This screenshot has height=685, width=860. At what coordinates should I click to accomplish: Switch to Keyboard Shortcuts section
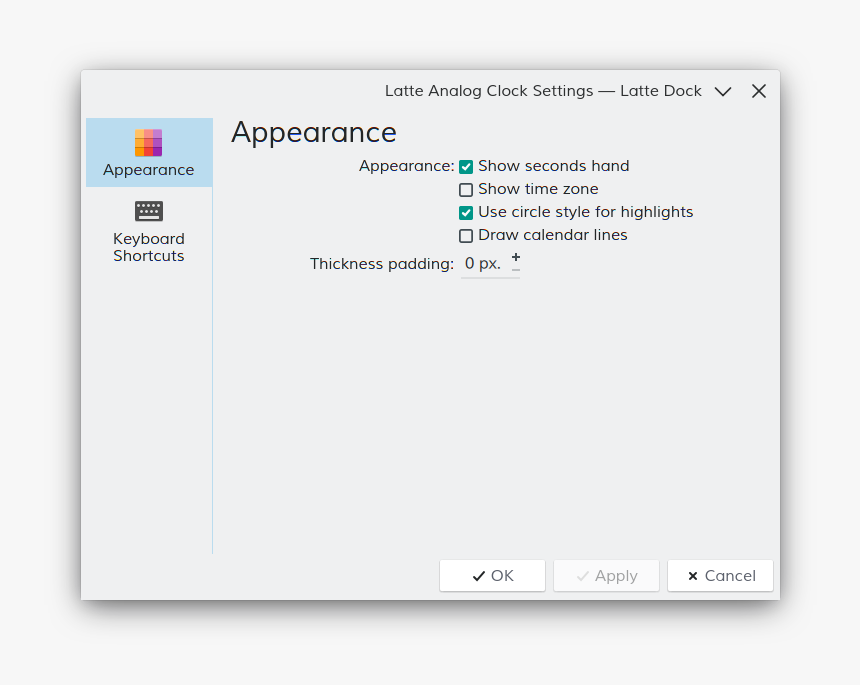click(x=149, y=231)
